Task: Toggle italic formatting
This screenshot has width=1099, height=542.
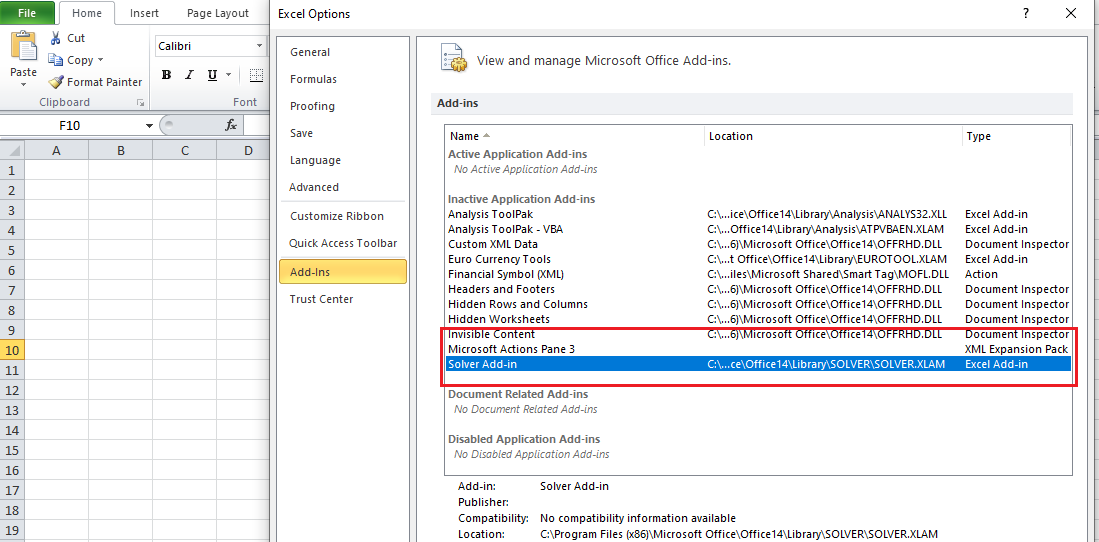Action: 189,75
